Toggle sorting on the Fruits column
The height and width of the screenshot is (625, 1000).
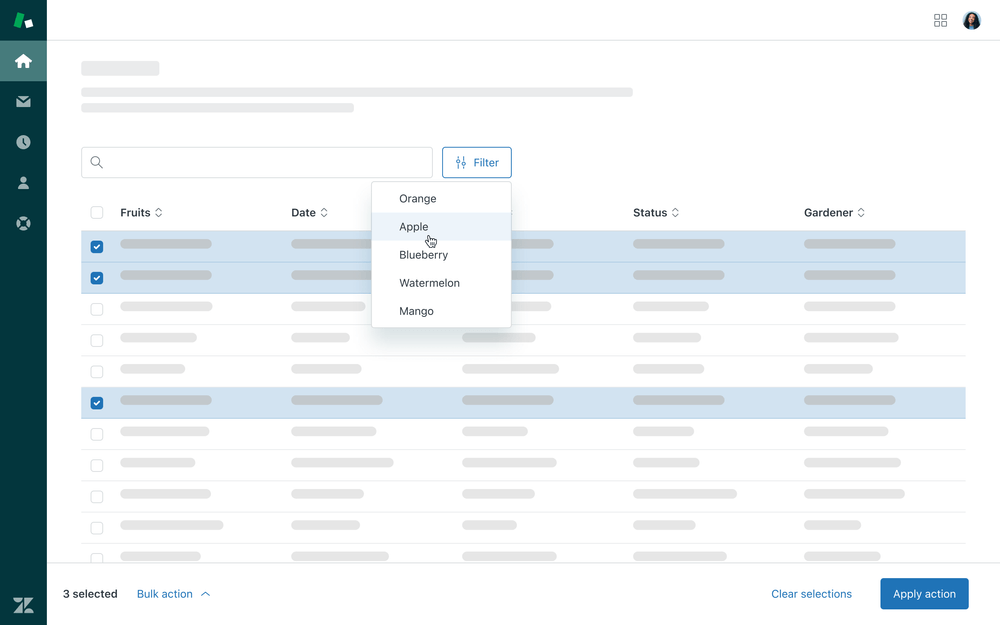(x=141, y=212)
